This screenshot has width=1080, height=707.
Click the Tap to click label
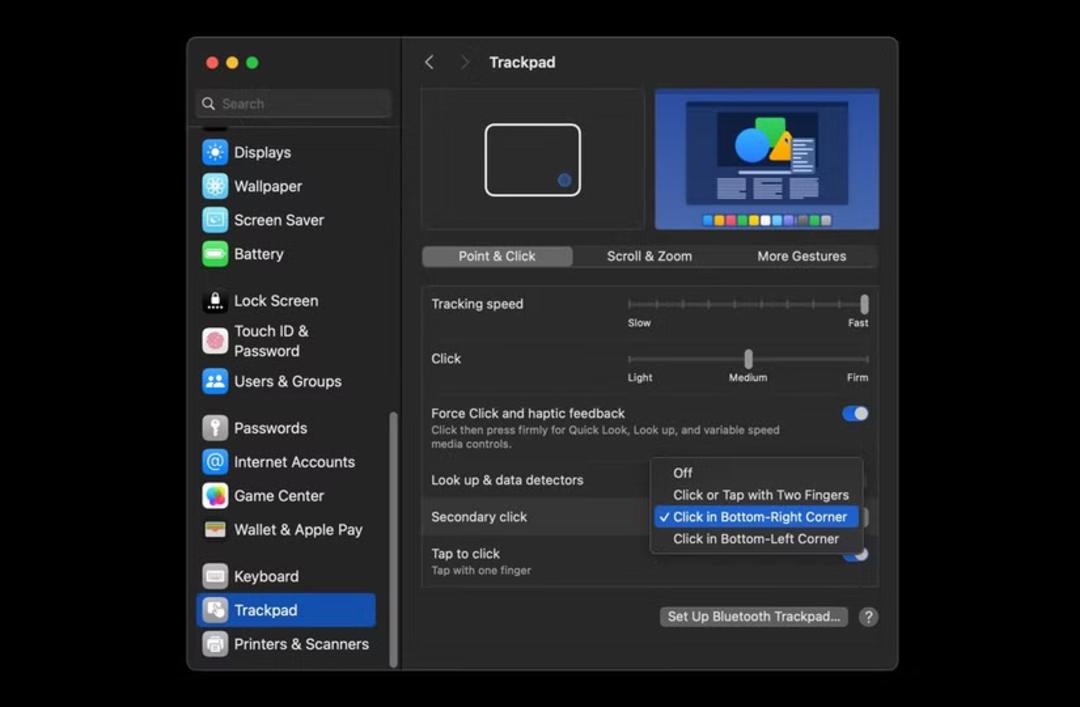pyautogui.click(x=466, y=553)
